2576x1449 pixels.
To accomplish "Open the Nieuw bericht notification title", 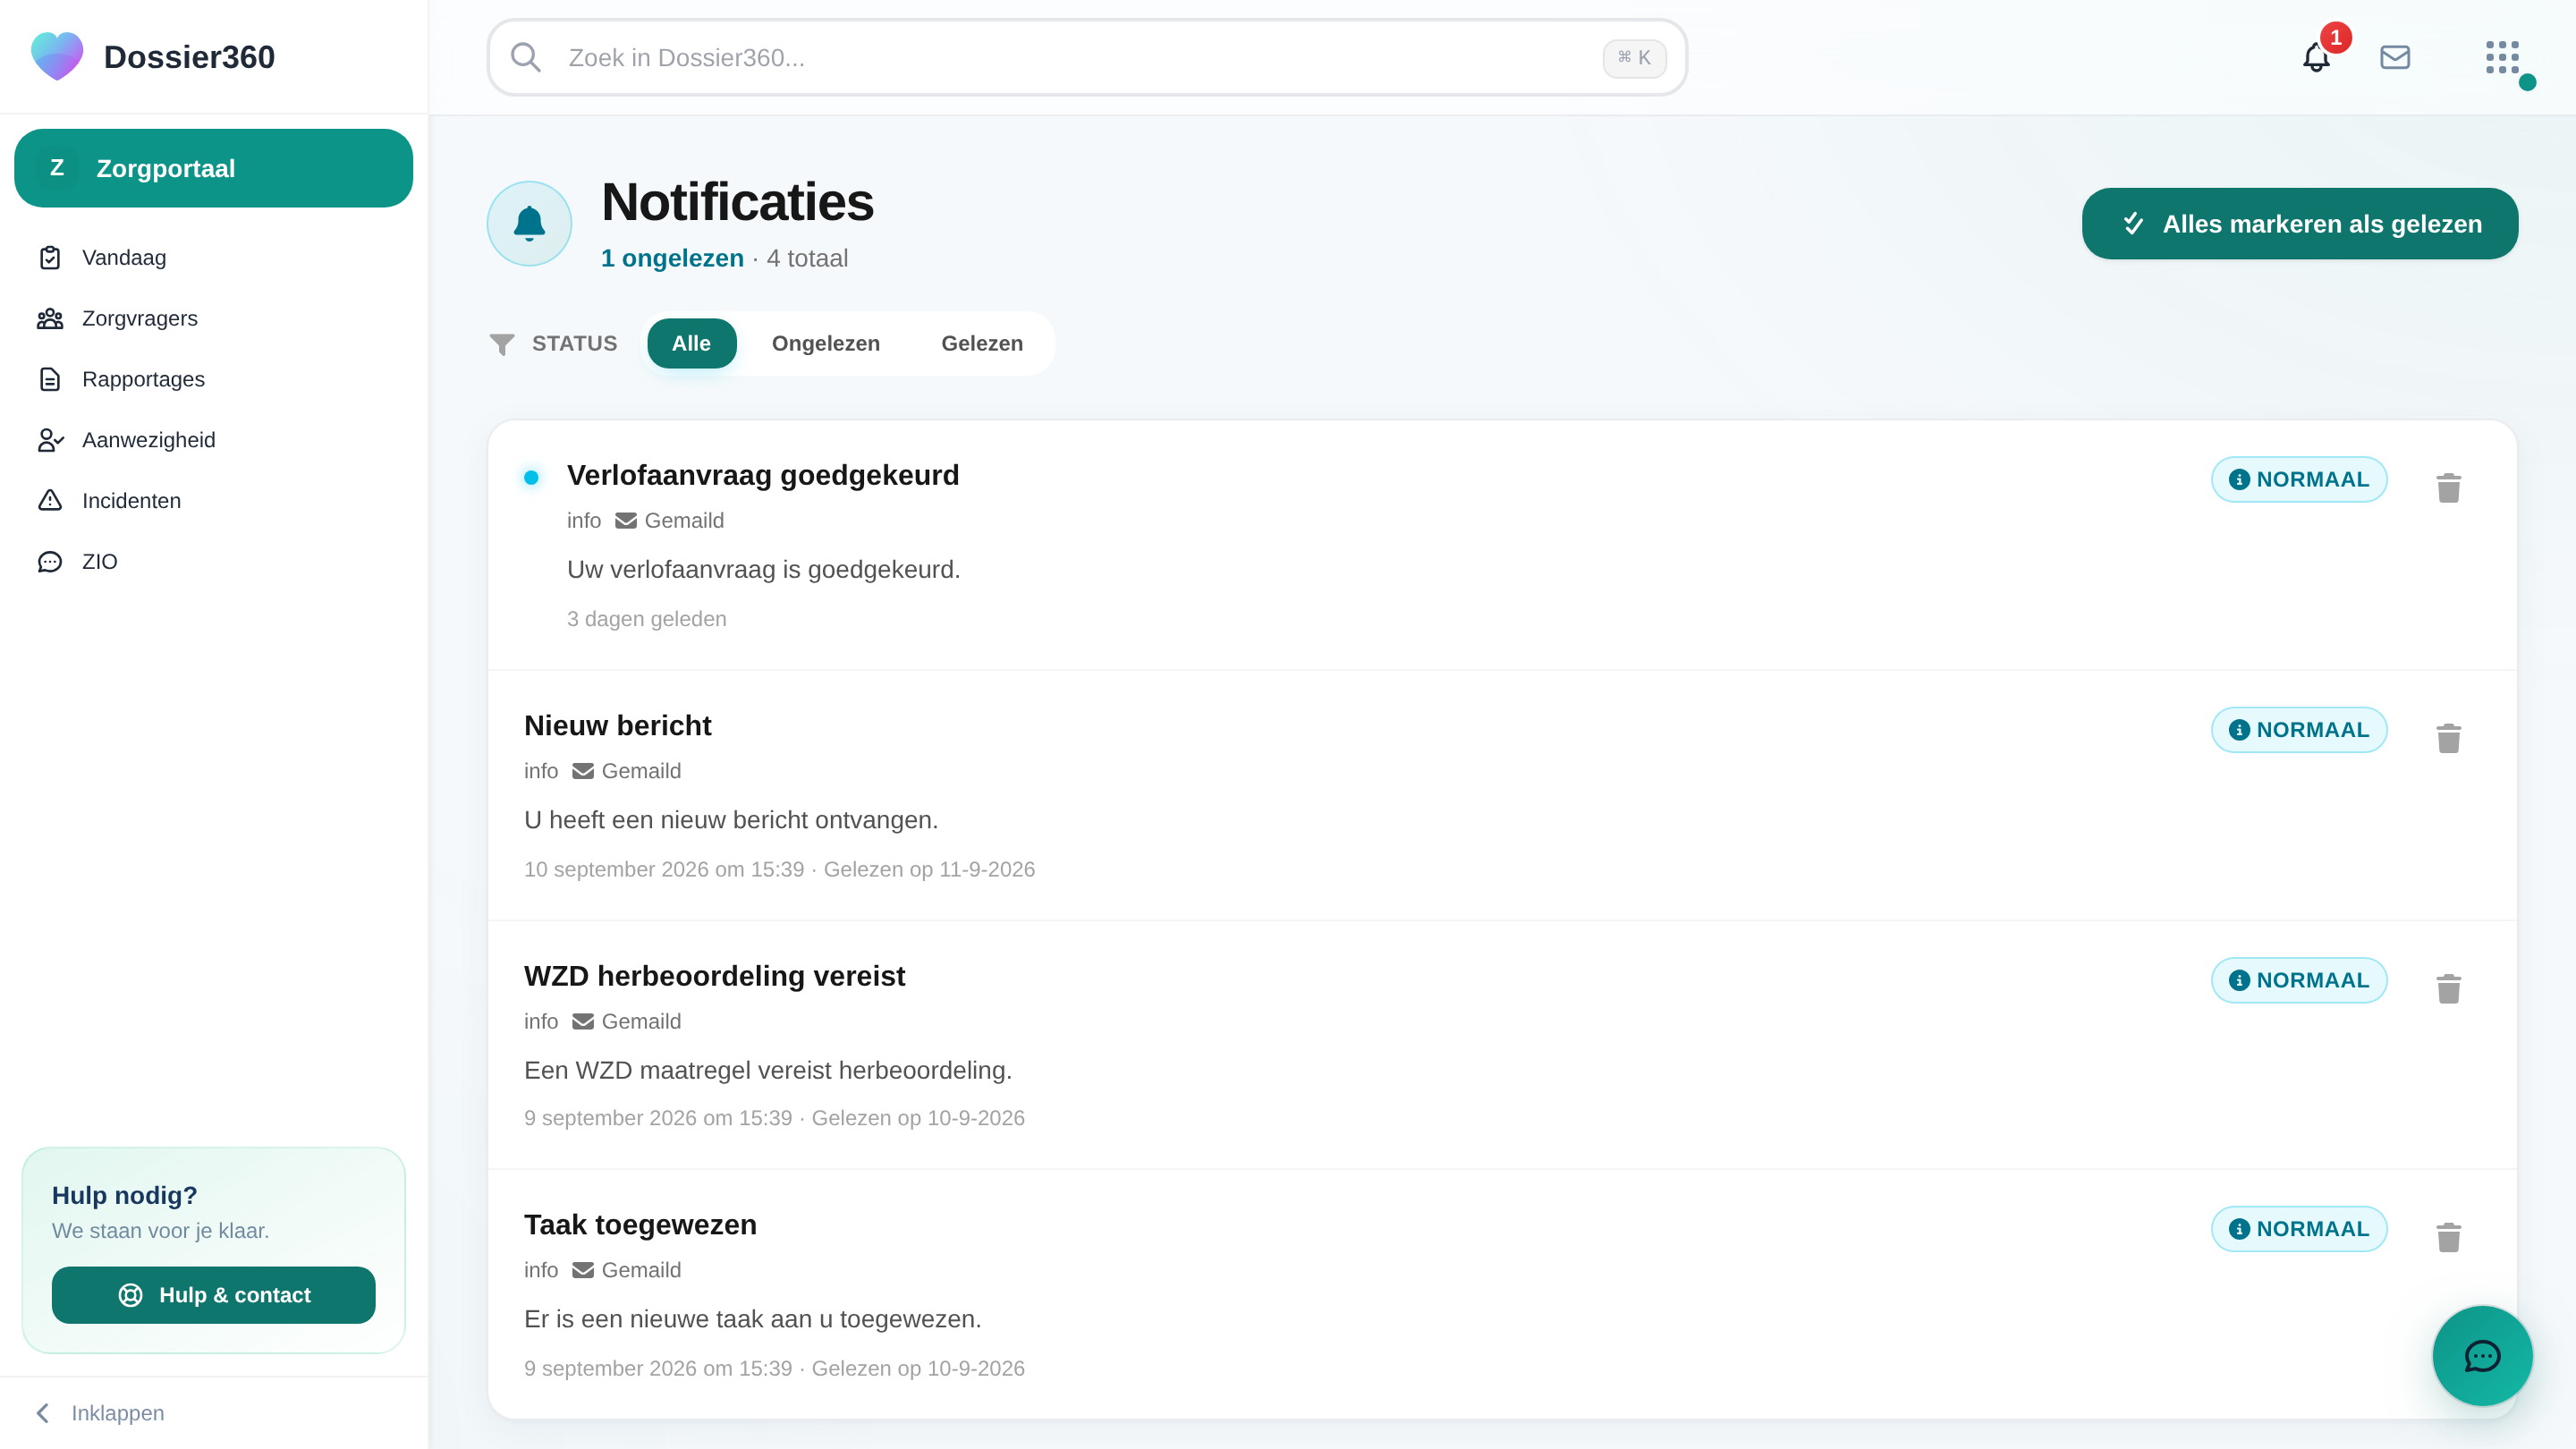I will (617, 726).
